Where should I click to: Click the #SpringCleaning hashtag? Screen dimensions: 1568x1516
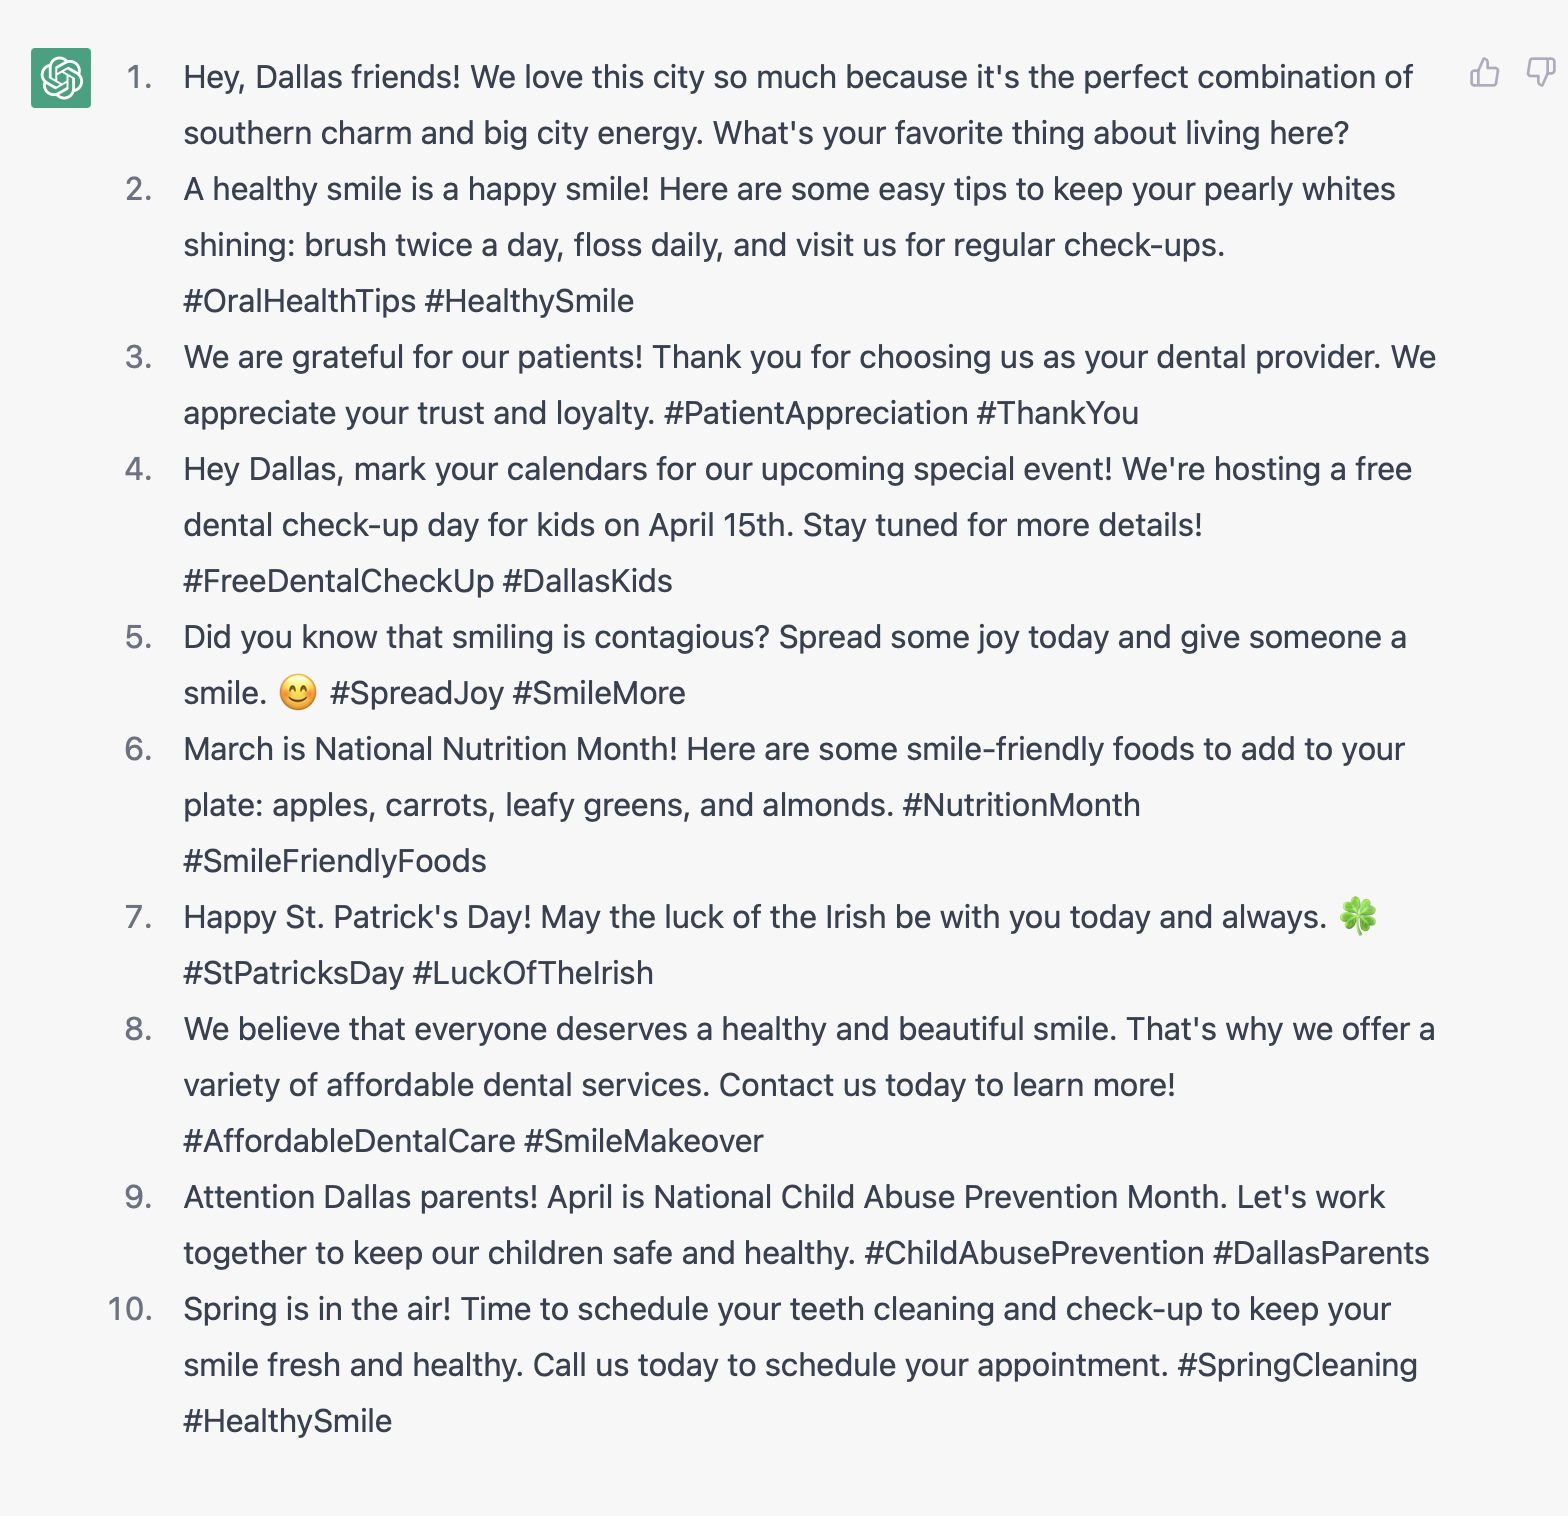click(1297, 1365)
